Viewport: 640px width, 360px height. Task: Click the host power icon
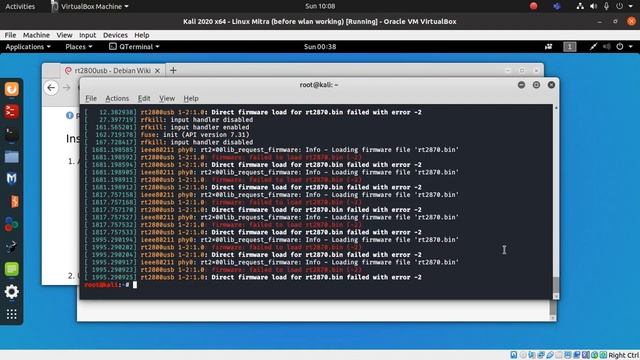click(620, 6)
